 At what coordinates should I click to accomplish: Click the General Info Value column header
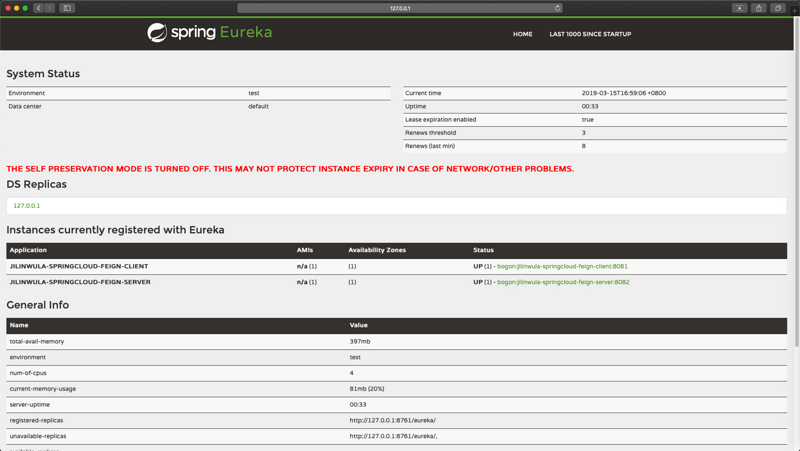pos(359,325)
